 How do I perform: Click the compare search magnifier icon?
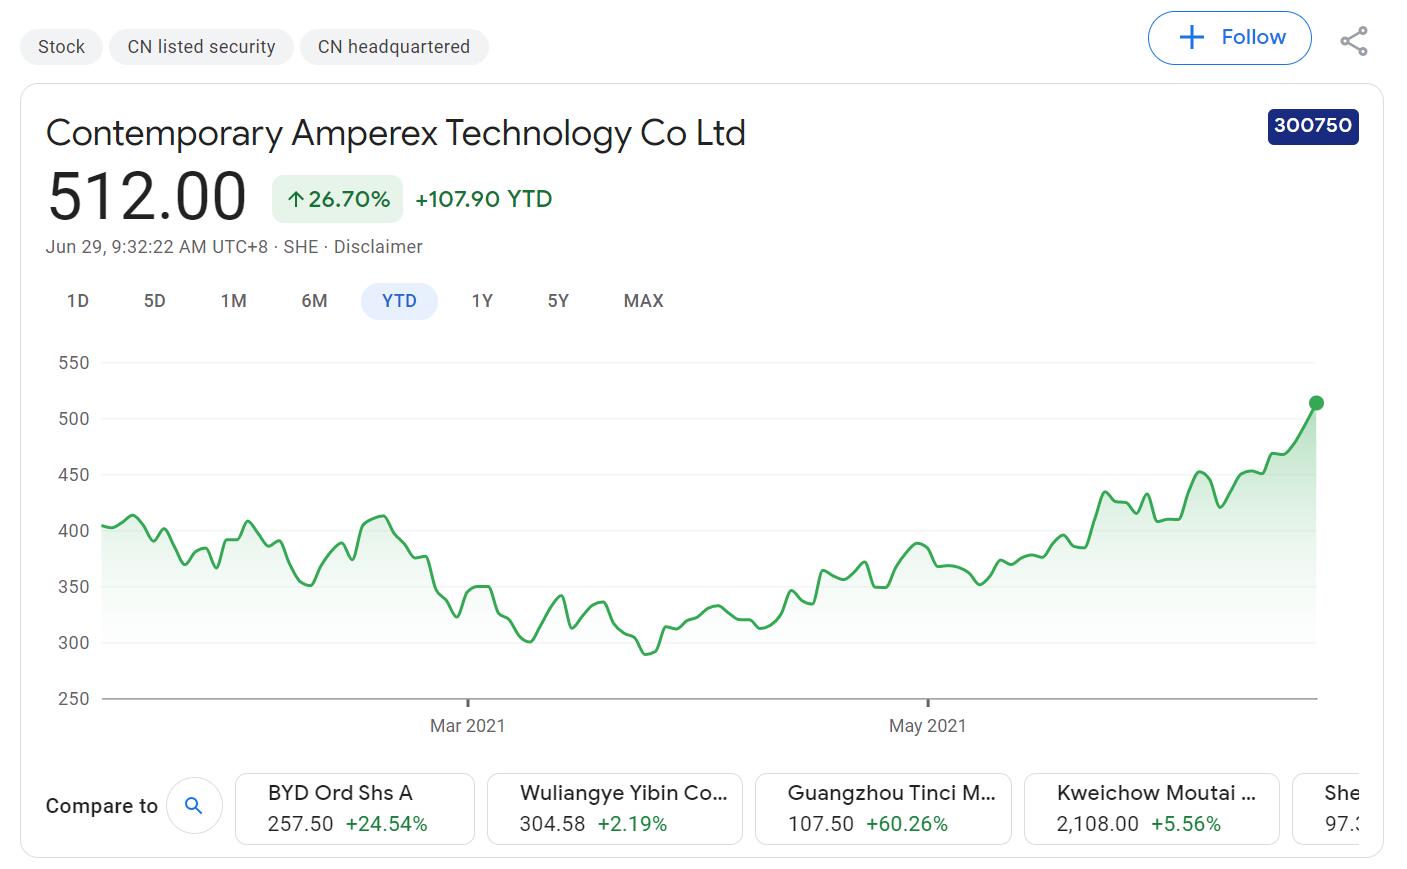coord(194,806)
